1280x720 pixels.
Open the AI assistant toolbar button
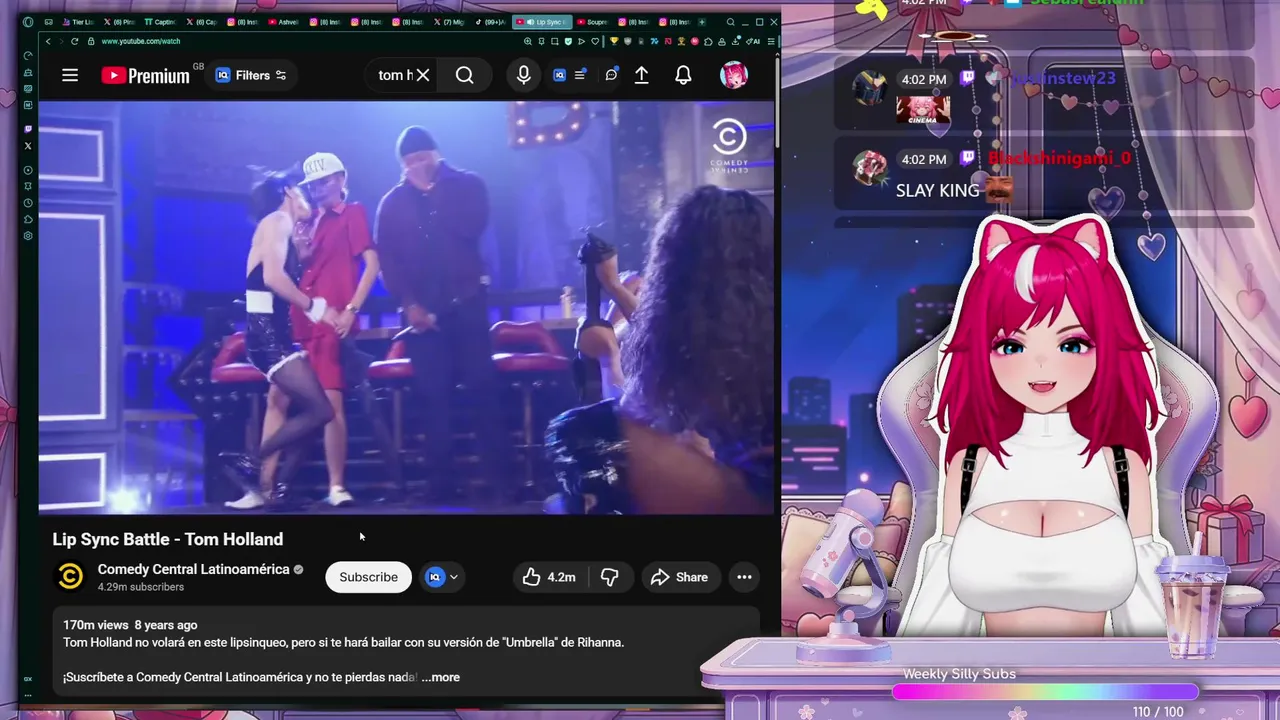click(753, 41)
